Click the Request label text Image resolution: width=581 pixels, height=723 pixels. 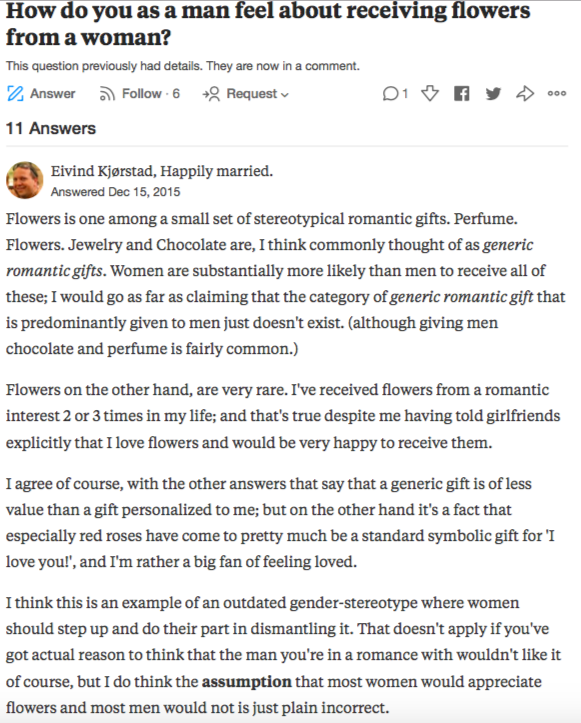point(252,94)
